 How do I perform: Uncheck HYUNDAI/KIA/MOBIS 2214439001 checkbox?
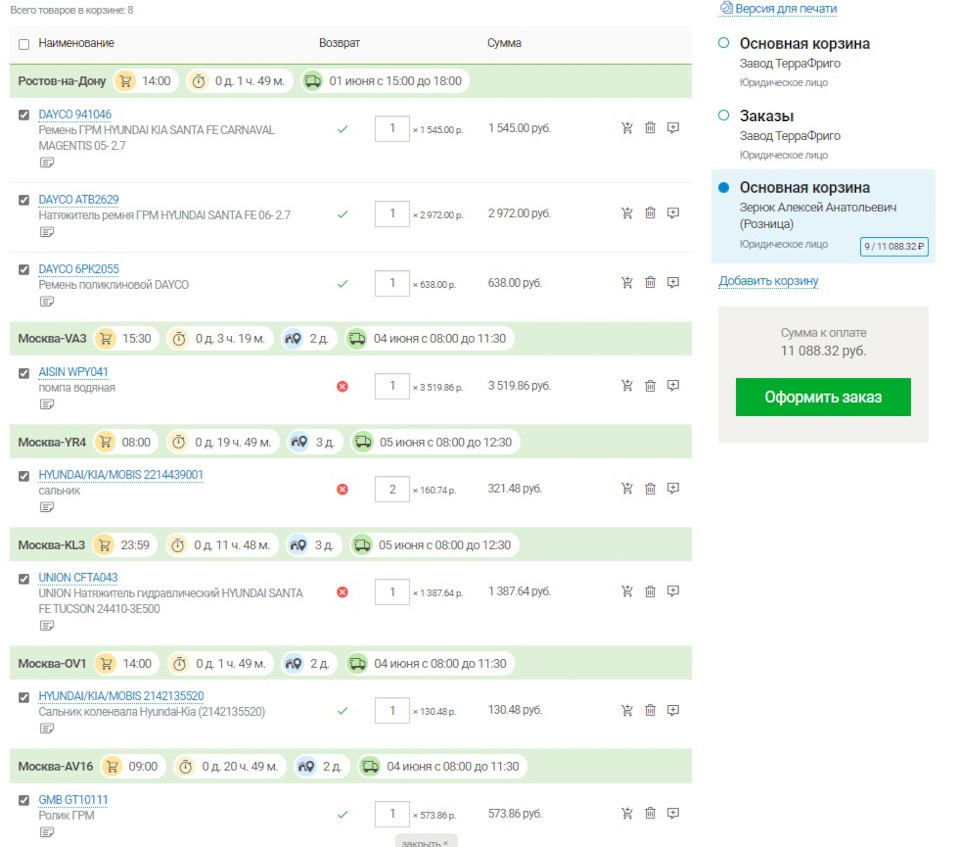click(24, 476)
